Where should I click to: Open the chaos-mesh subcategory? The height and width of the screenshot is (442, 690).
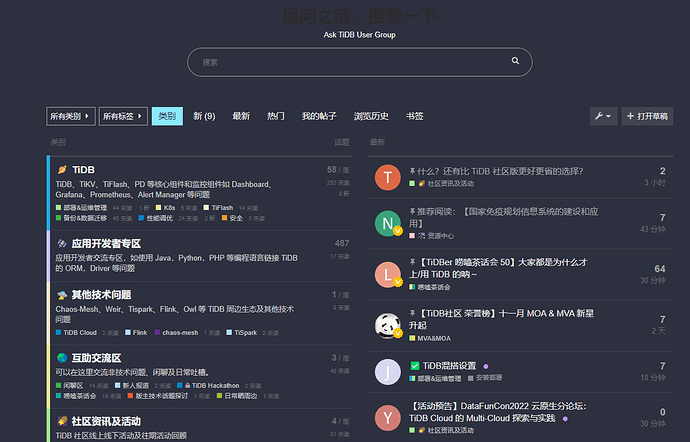(176, 333)
